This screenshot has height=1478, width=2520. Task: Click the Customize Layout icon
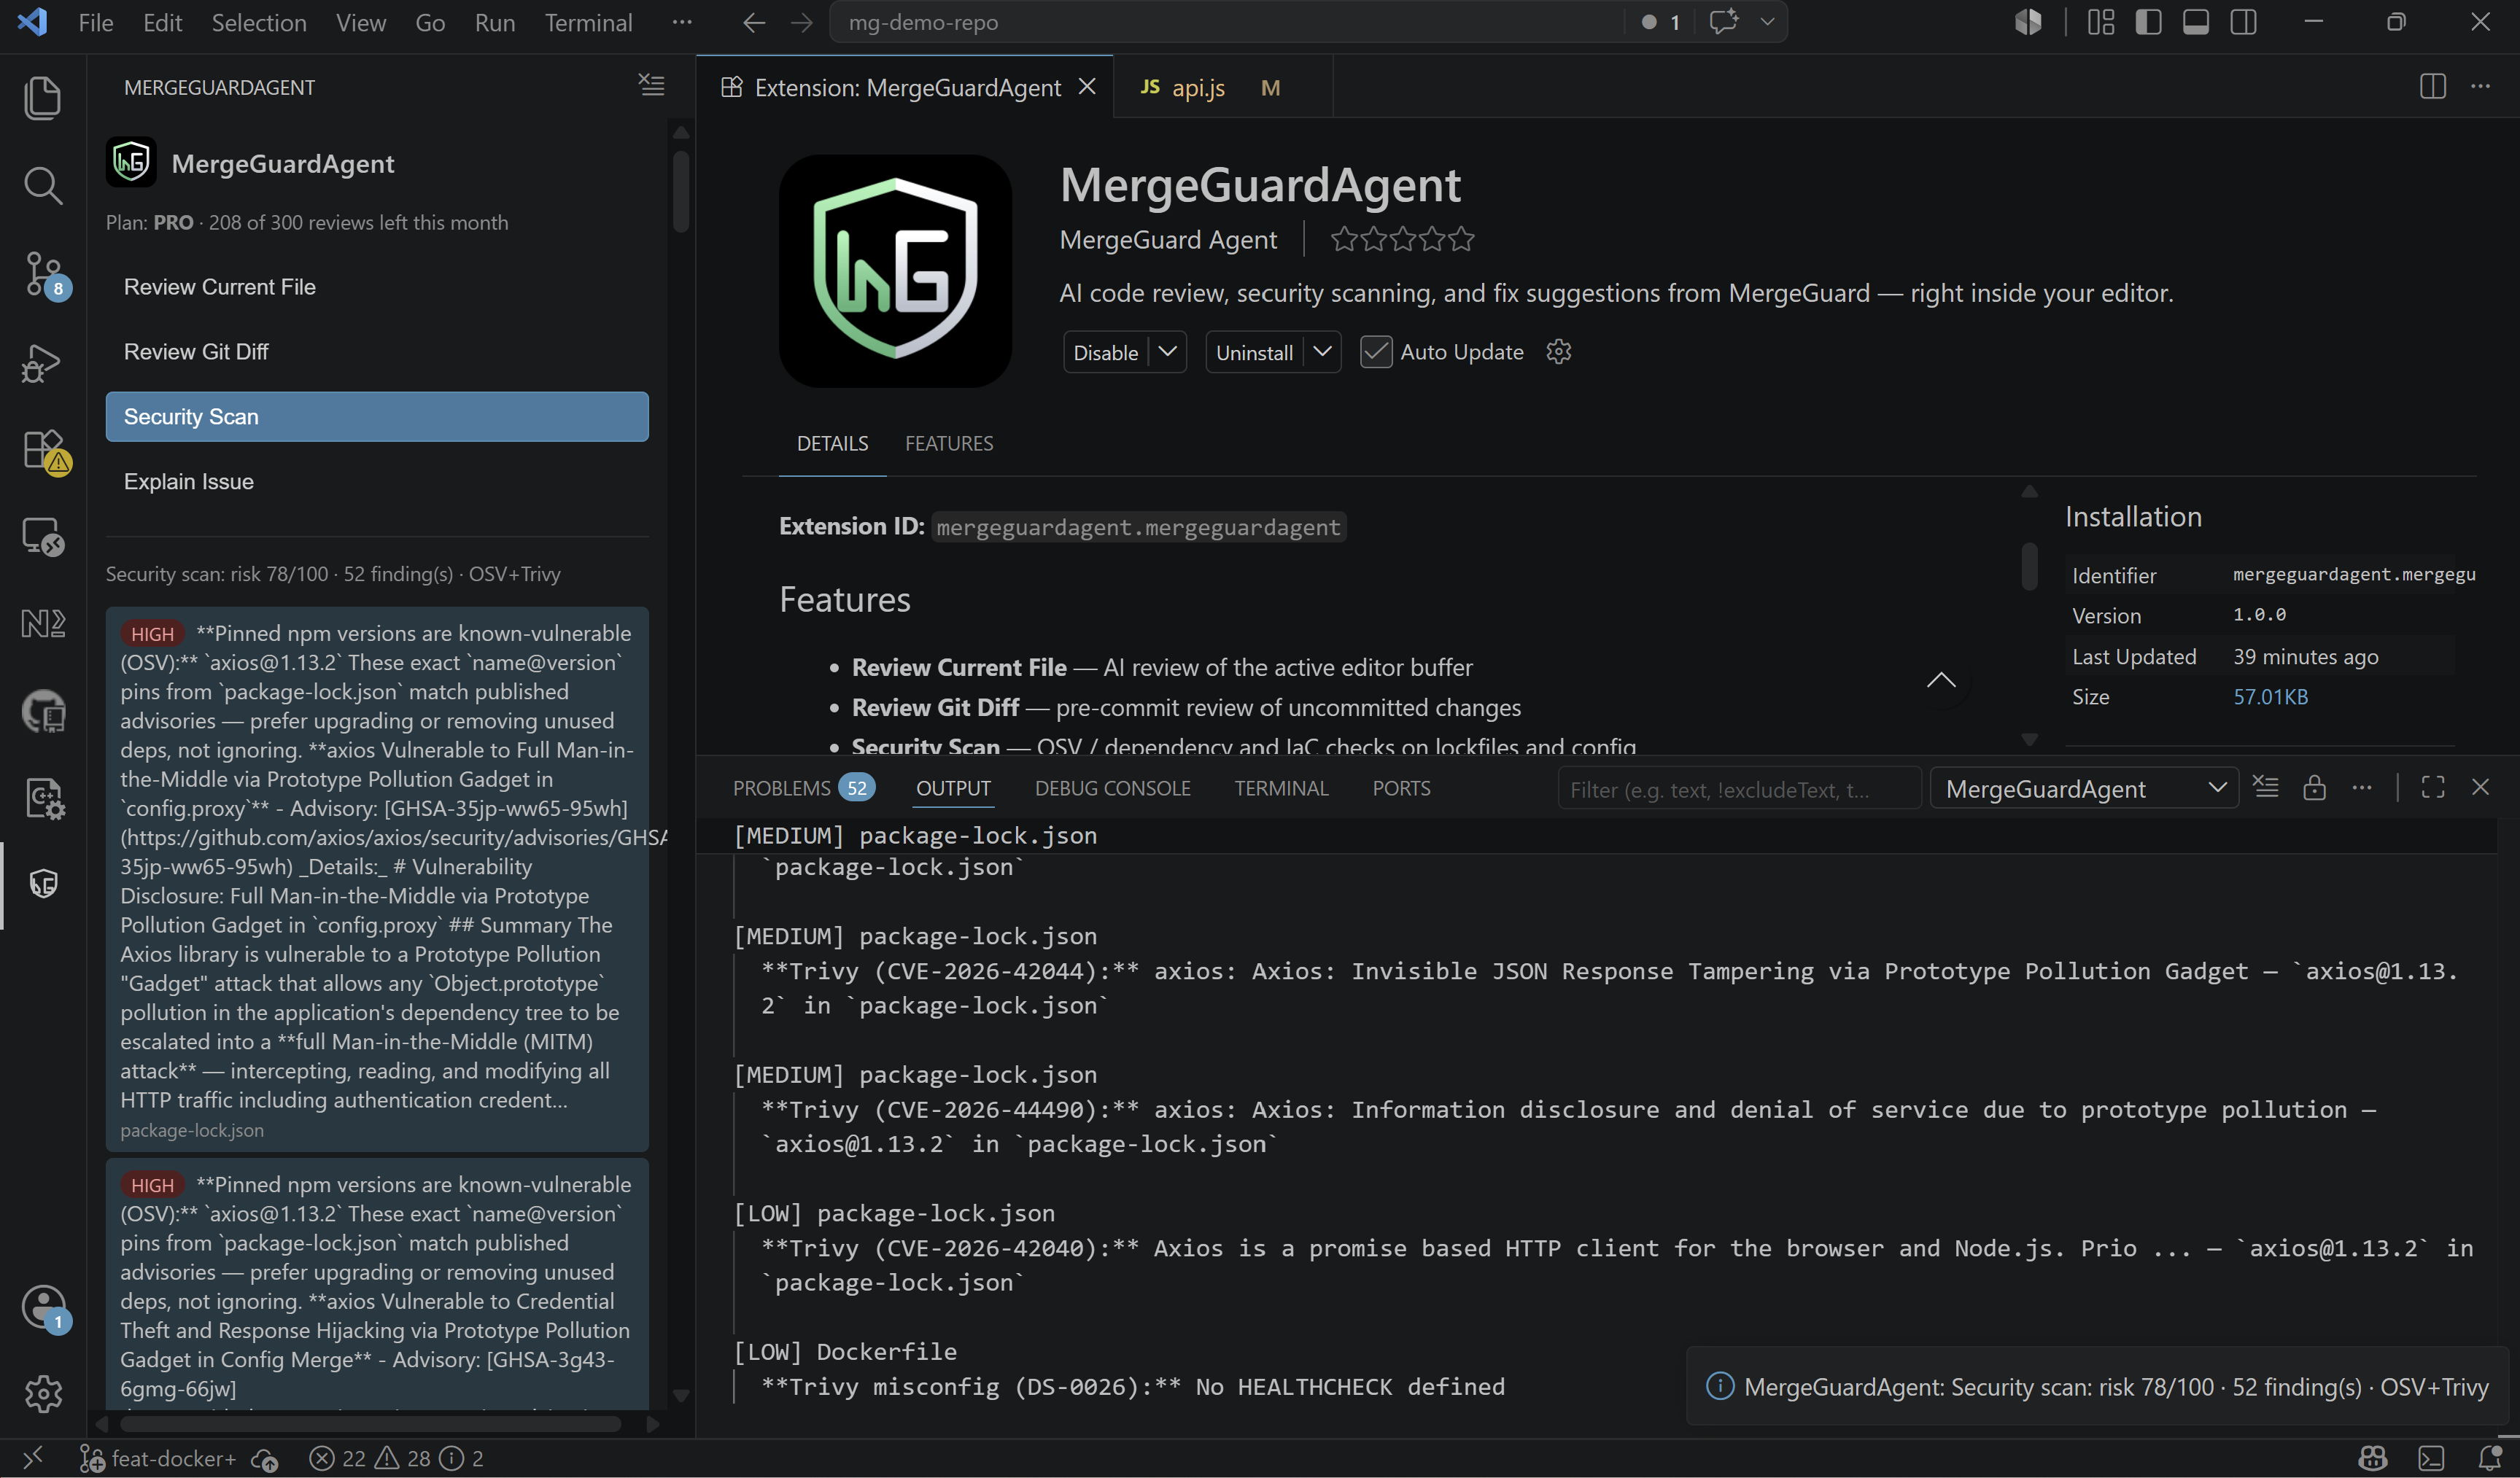pyautogui.click(x=2101, y=22)
